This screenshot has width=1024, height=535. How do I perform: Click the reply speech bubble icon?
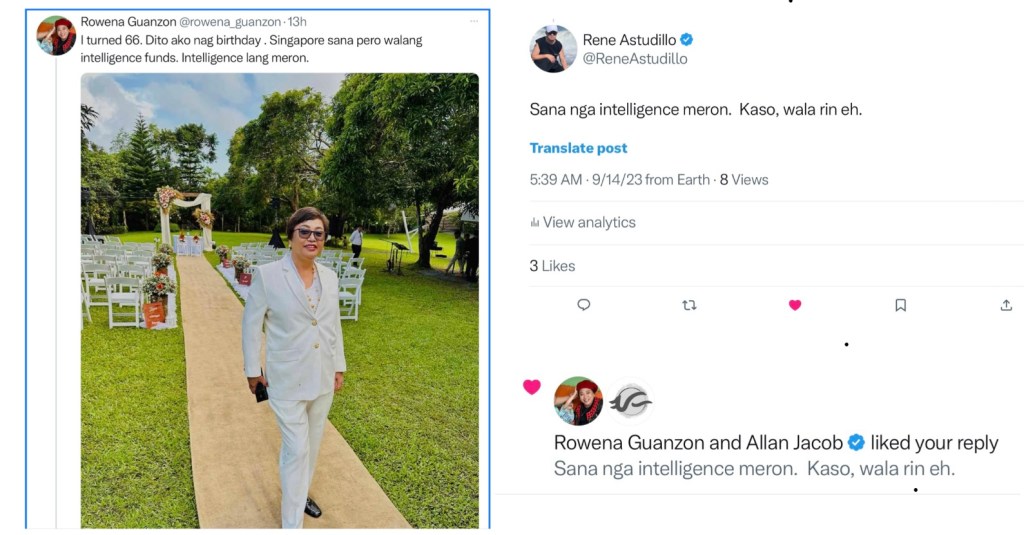click(x=584, y=305)
